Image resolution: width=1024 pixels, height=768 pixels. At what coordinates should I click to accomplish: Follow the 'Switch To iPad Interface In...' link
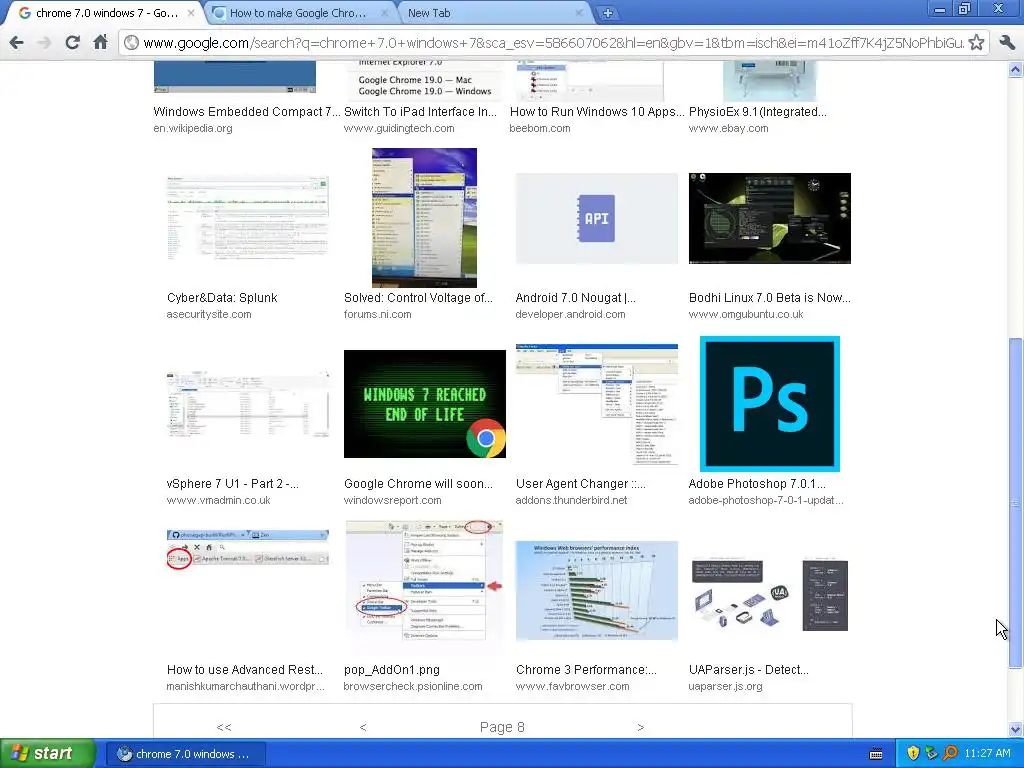421,112
